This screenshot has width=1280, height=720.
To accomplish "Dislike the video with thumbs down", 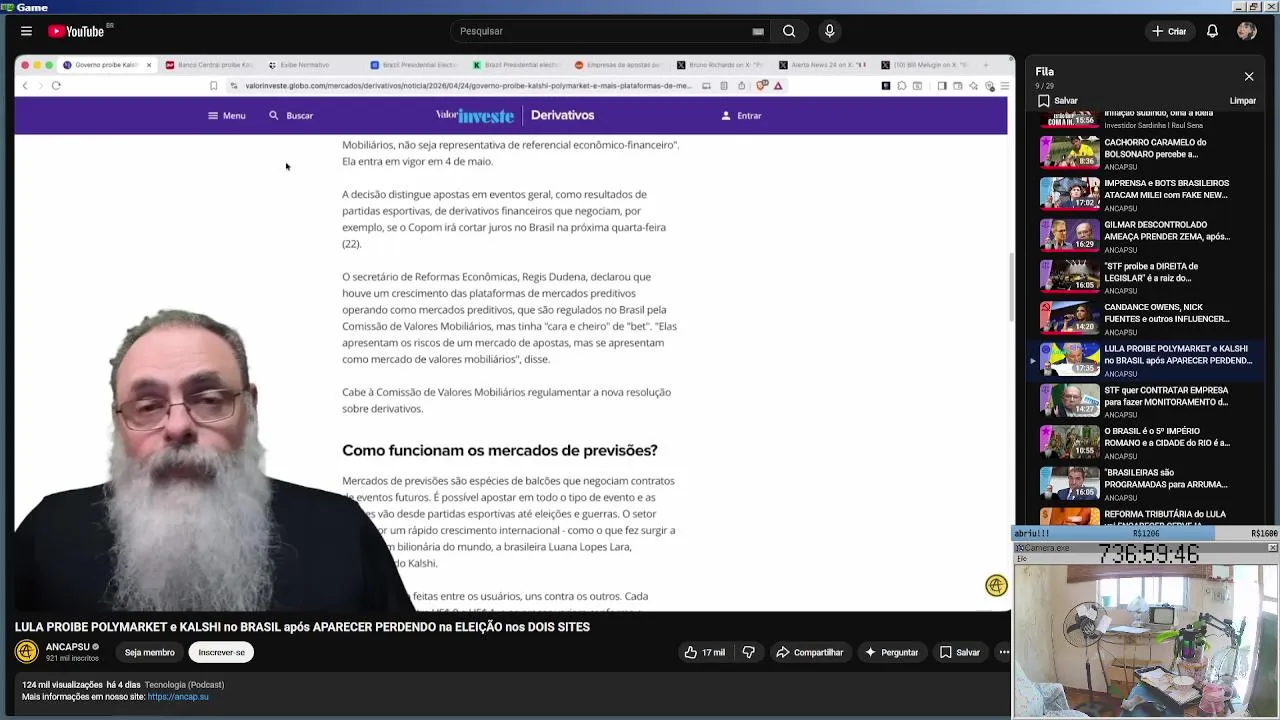I will (748, 652).
